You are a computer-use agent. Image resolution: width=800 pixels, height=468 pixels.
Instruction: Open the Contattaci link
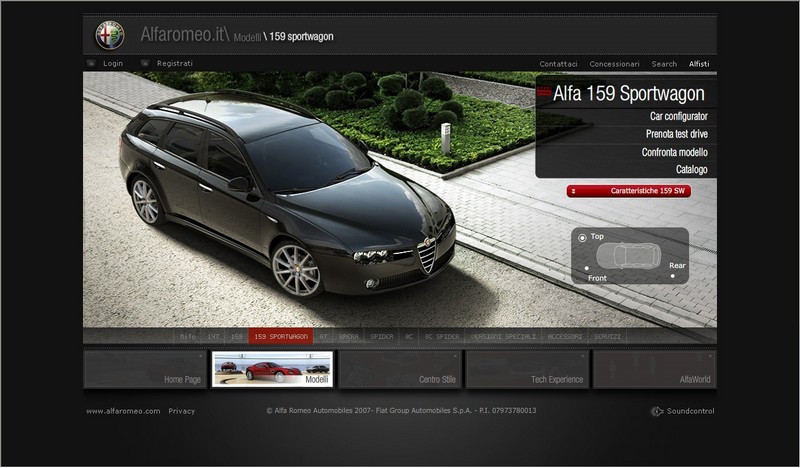tap(558, 64)
